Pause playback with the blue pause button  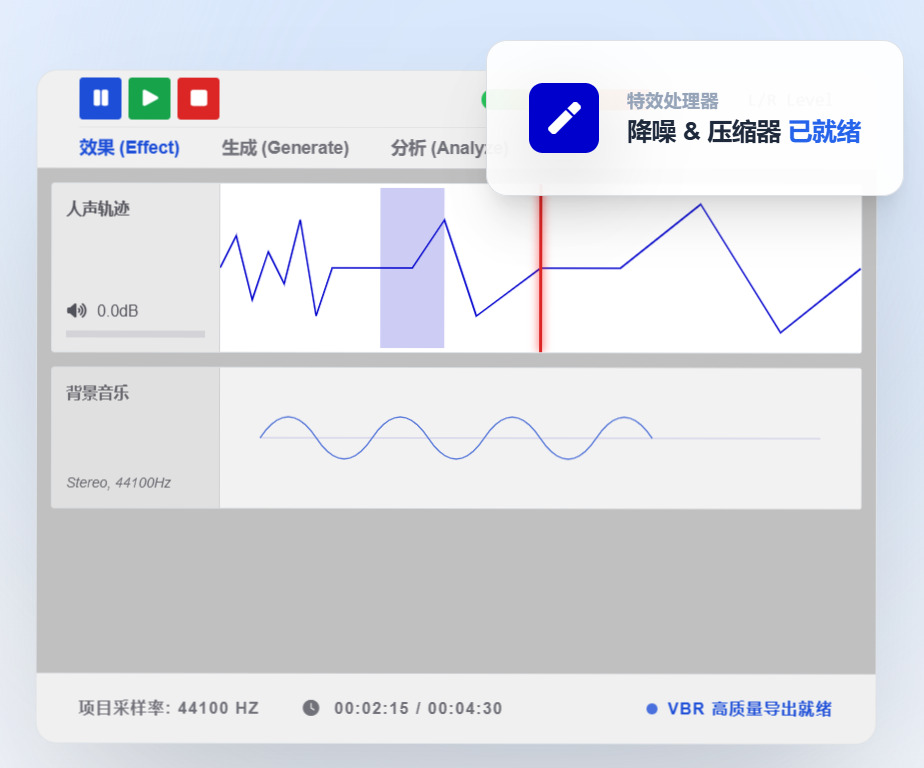click(101, 98)
